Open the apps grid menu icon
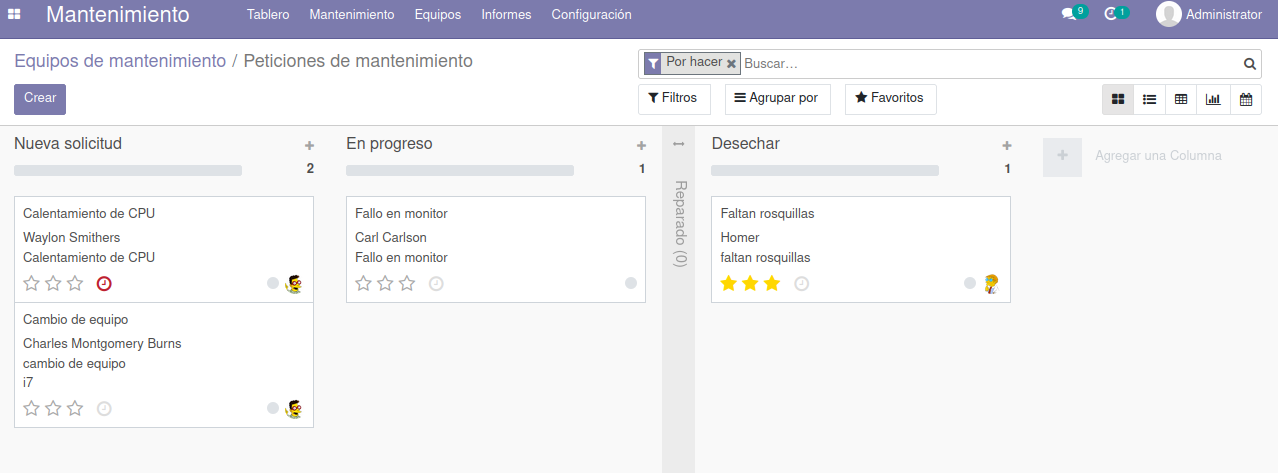The height and width of the screenshot is (473, 1278). coord(14,15)
